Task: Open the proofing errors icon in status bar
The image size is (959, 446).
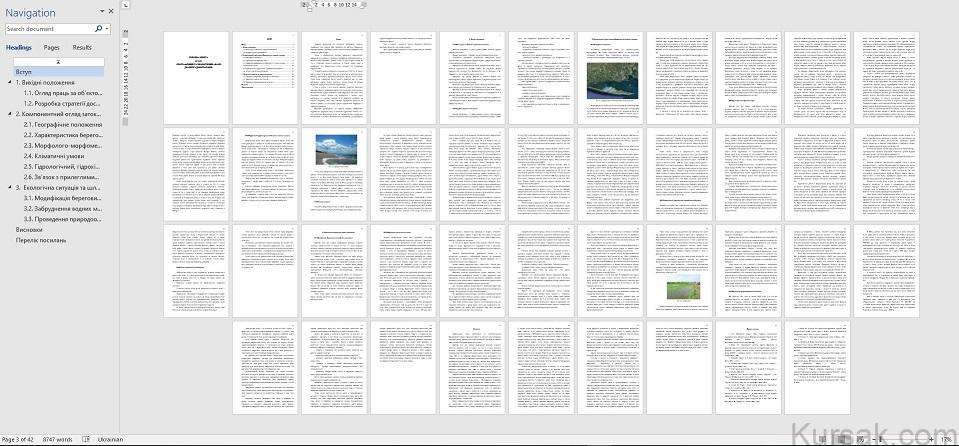Action: [87, 440]
